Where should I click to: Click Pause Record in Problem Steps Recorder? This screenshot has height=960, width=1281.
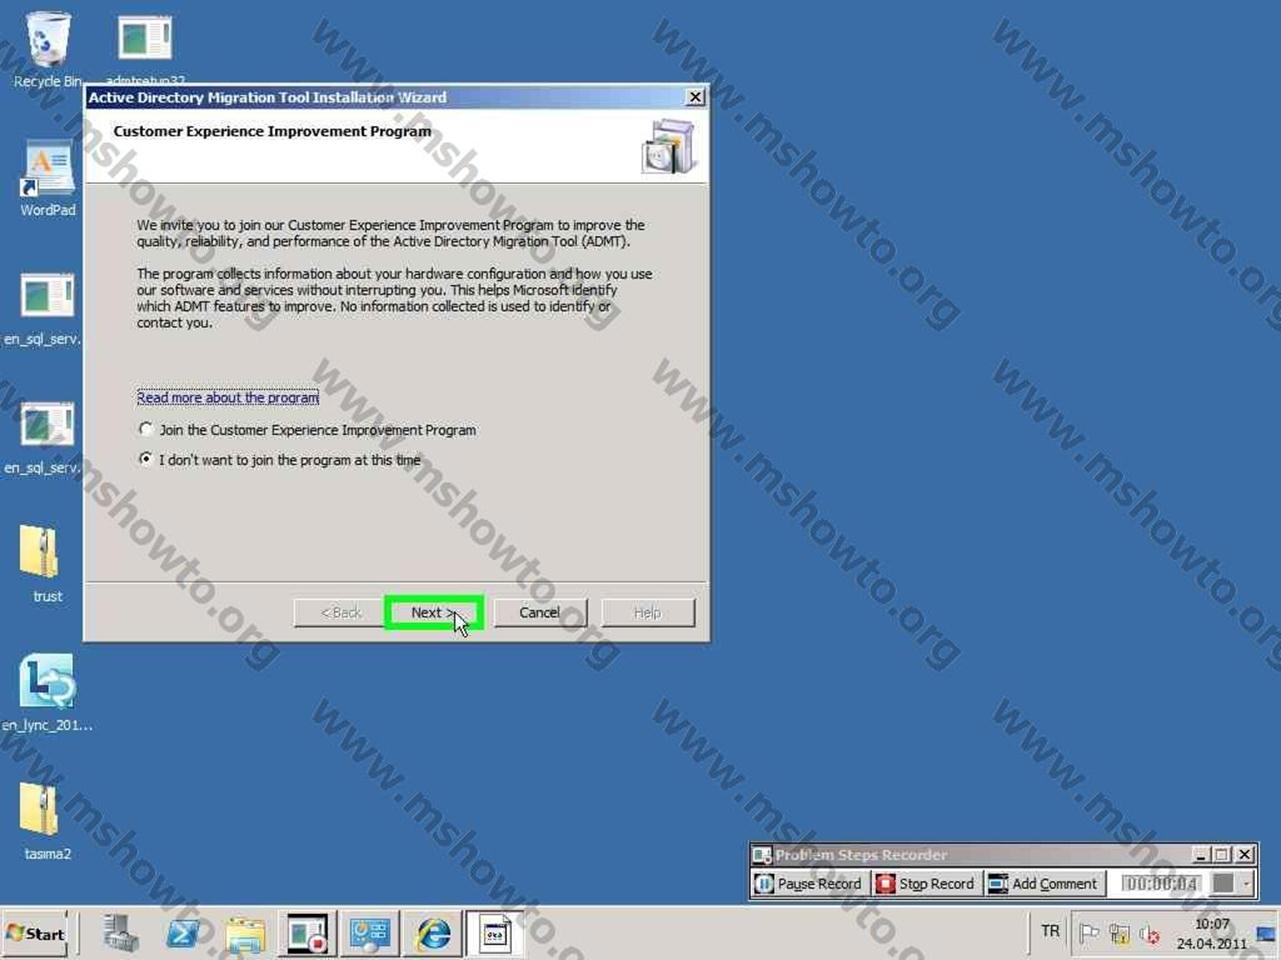[x=808, y=884]
